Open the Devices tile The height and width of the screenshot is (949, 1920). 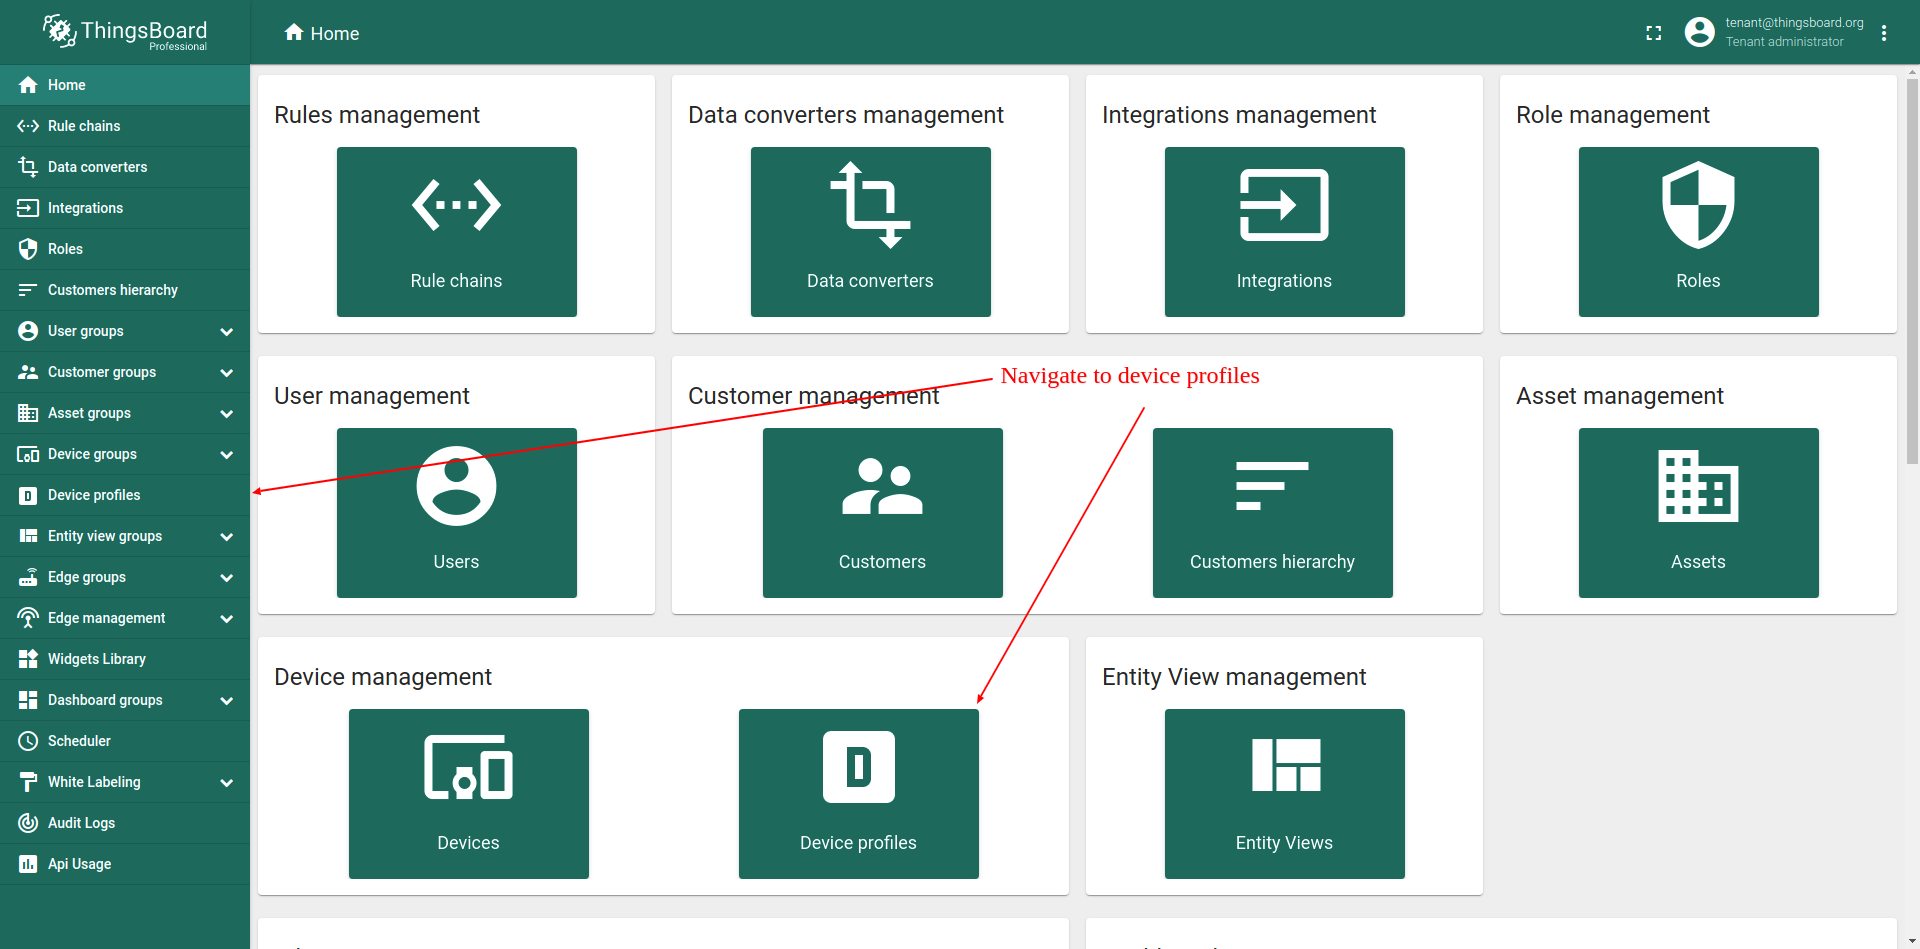point(469,794)
